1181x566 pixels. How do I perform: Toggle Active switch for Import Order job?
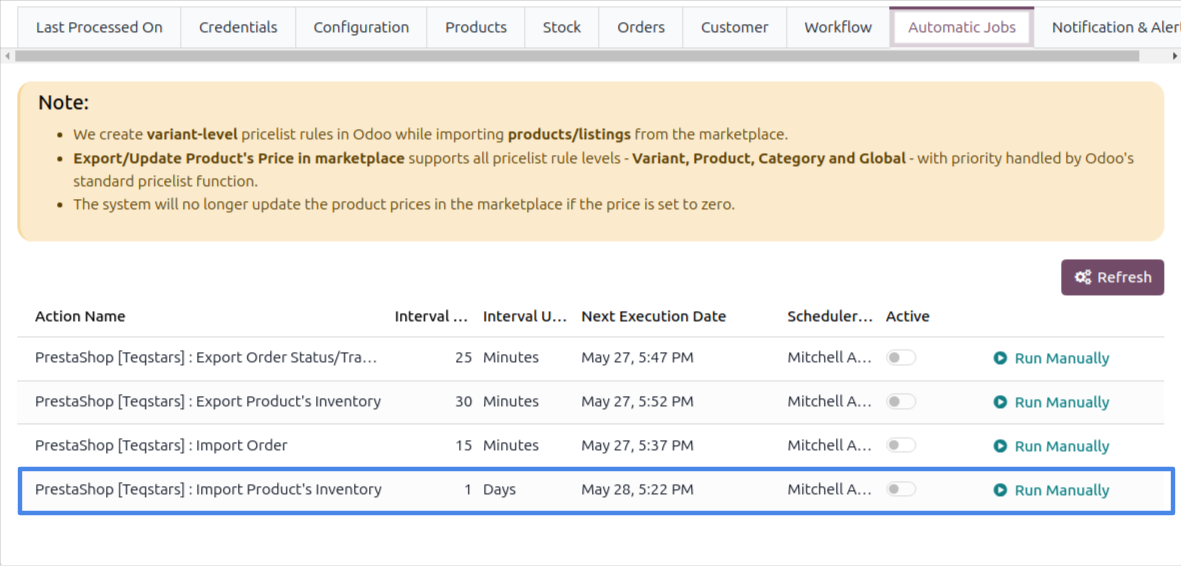901,445
